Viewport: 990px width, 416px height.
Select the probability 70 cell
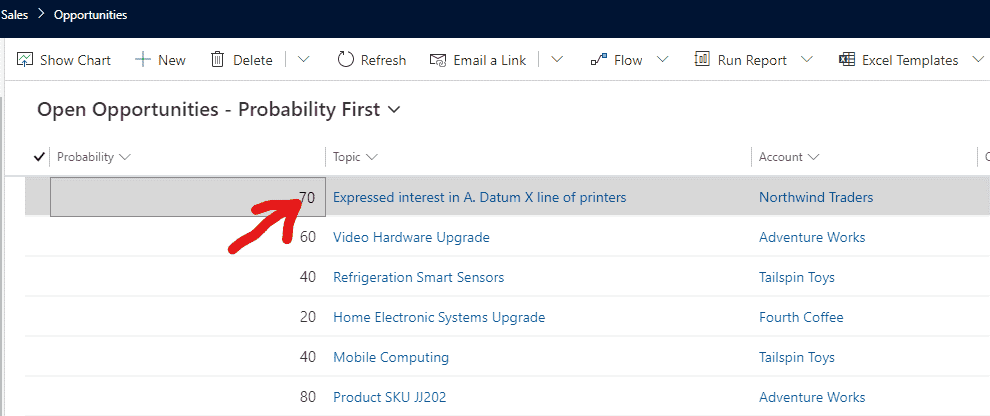pos(187,197)
